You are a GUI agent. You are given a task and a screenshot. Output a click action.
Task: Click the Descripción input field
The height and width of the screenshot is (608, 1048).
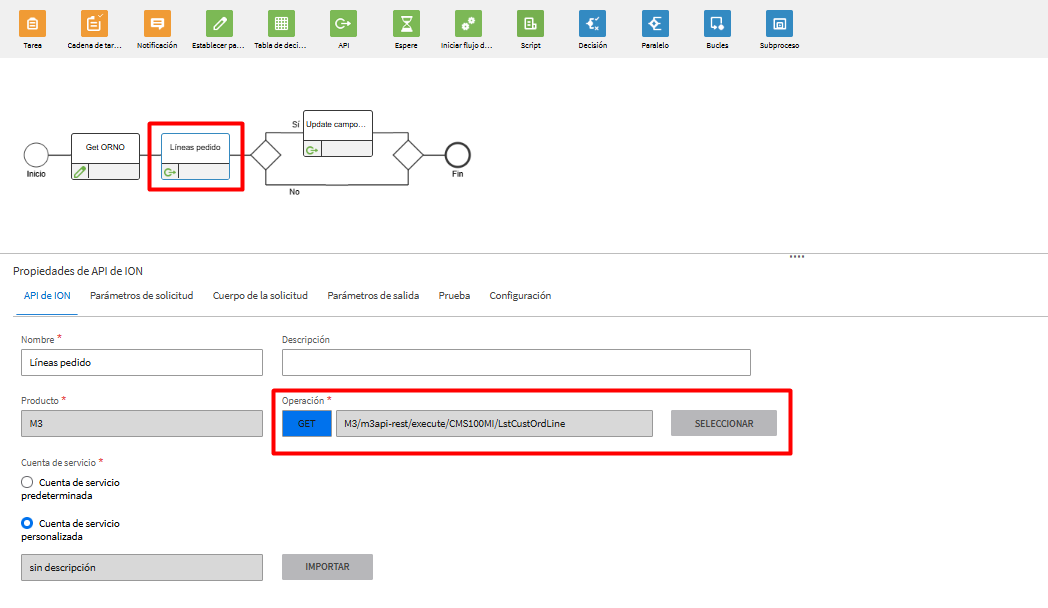[516, 362]
